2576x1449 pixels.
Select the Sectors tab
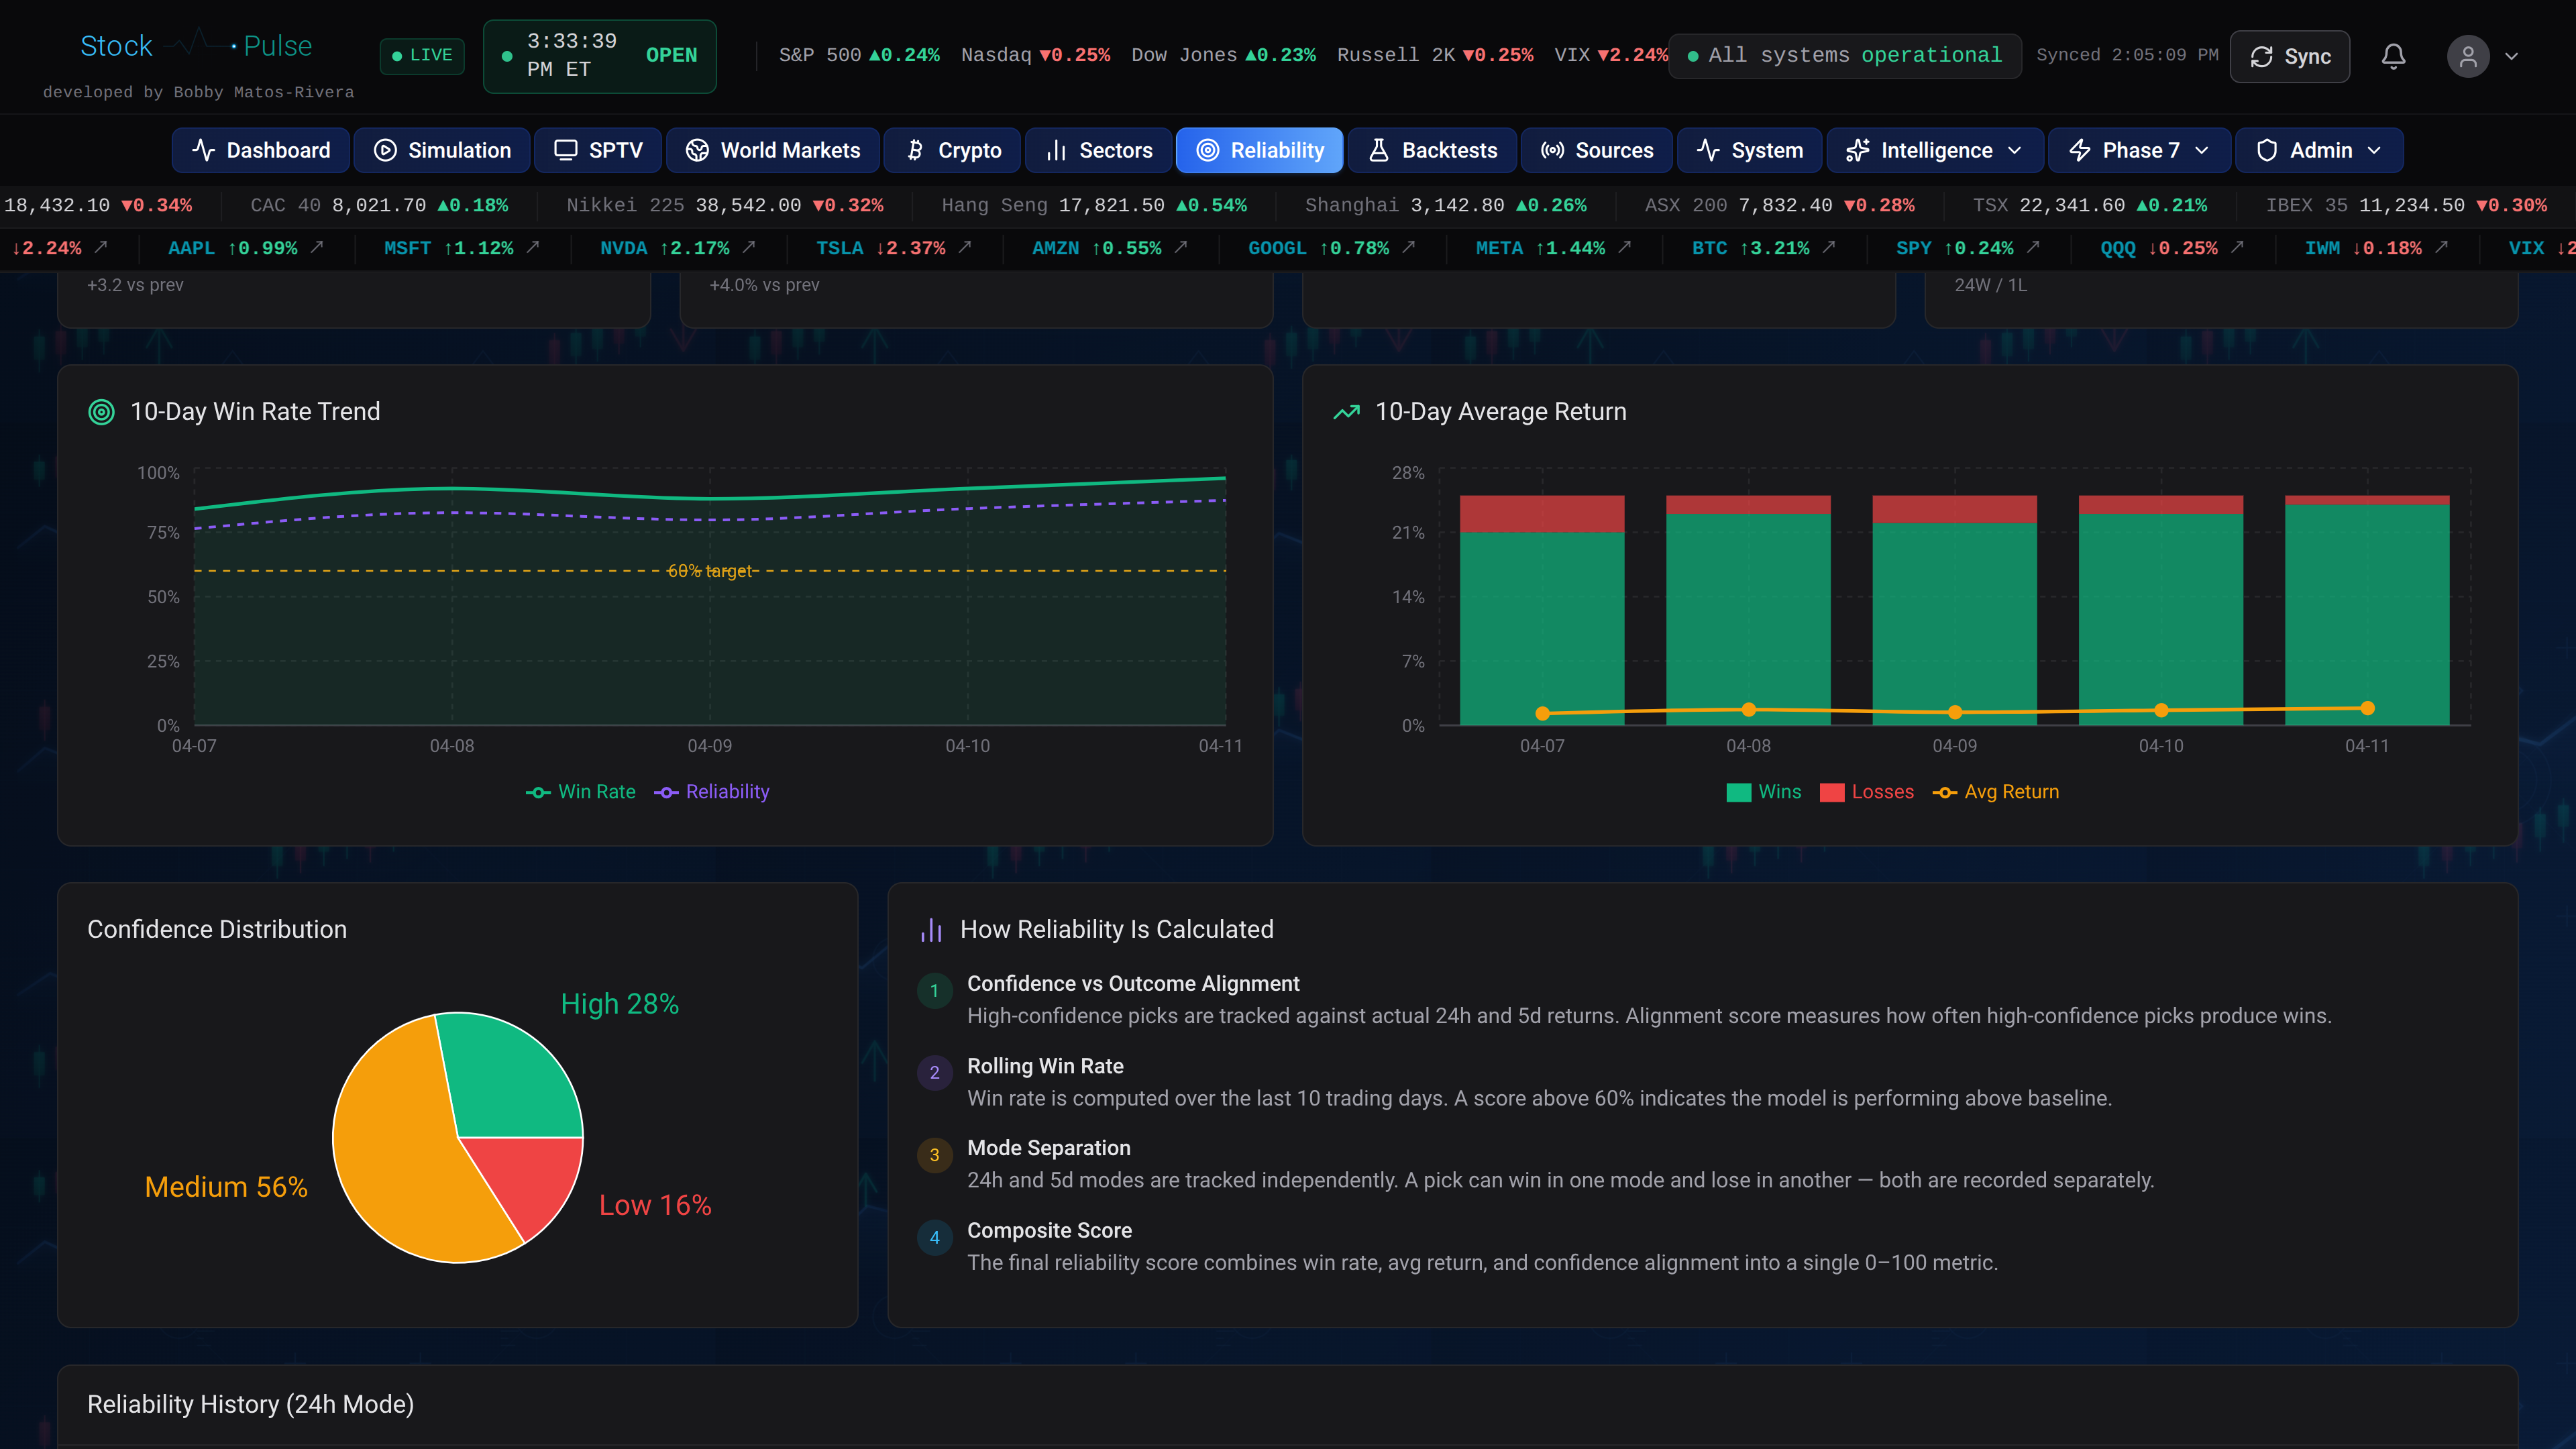[1099, 150]
